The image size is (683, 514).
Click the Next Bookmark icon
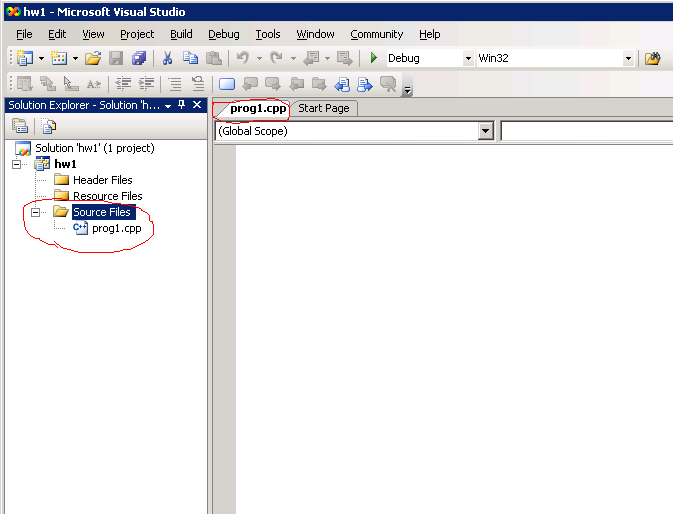(273, 83)
